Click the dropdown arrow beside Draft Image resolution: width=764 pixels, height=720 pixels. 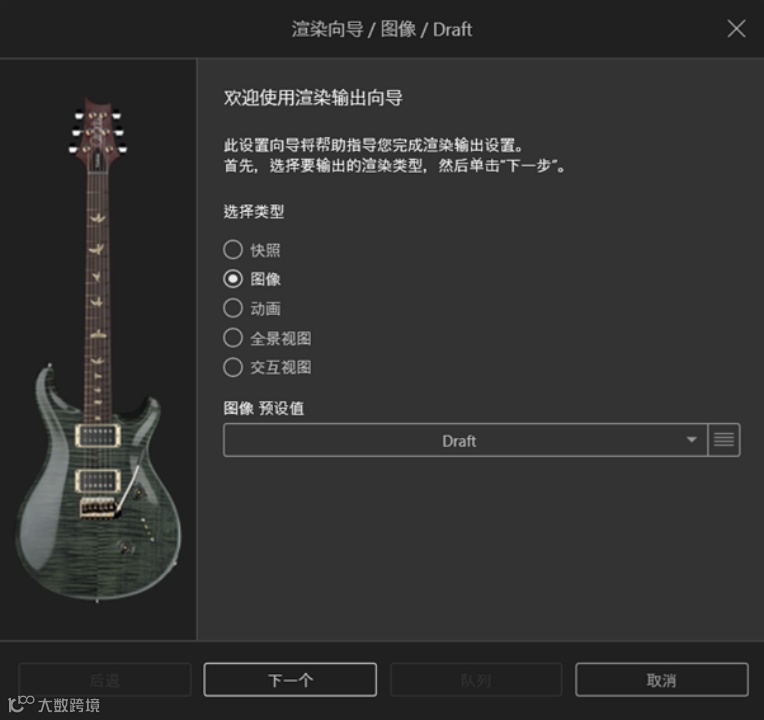click(x=691, y=440)
